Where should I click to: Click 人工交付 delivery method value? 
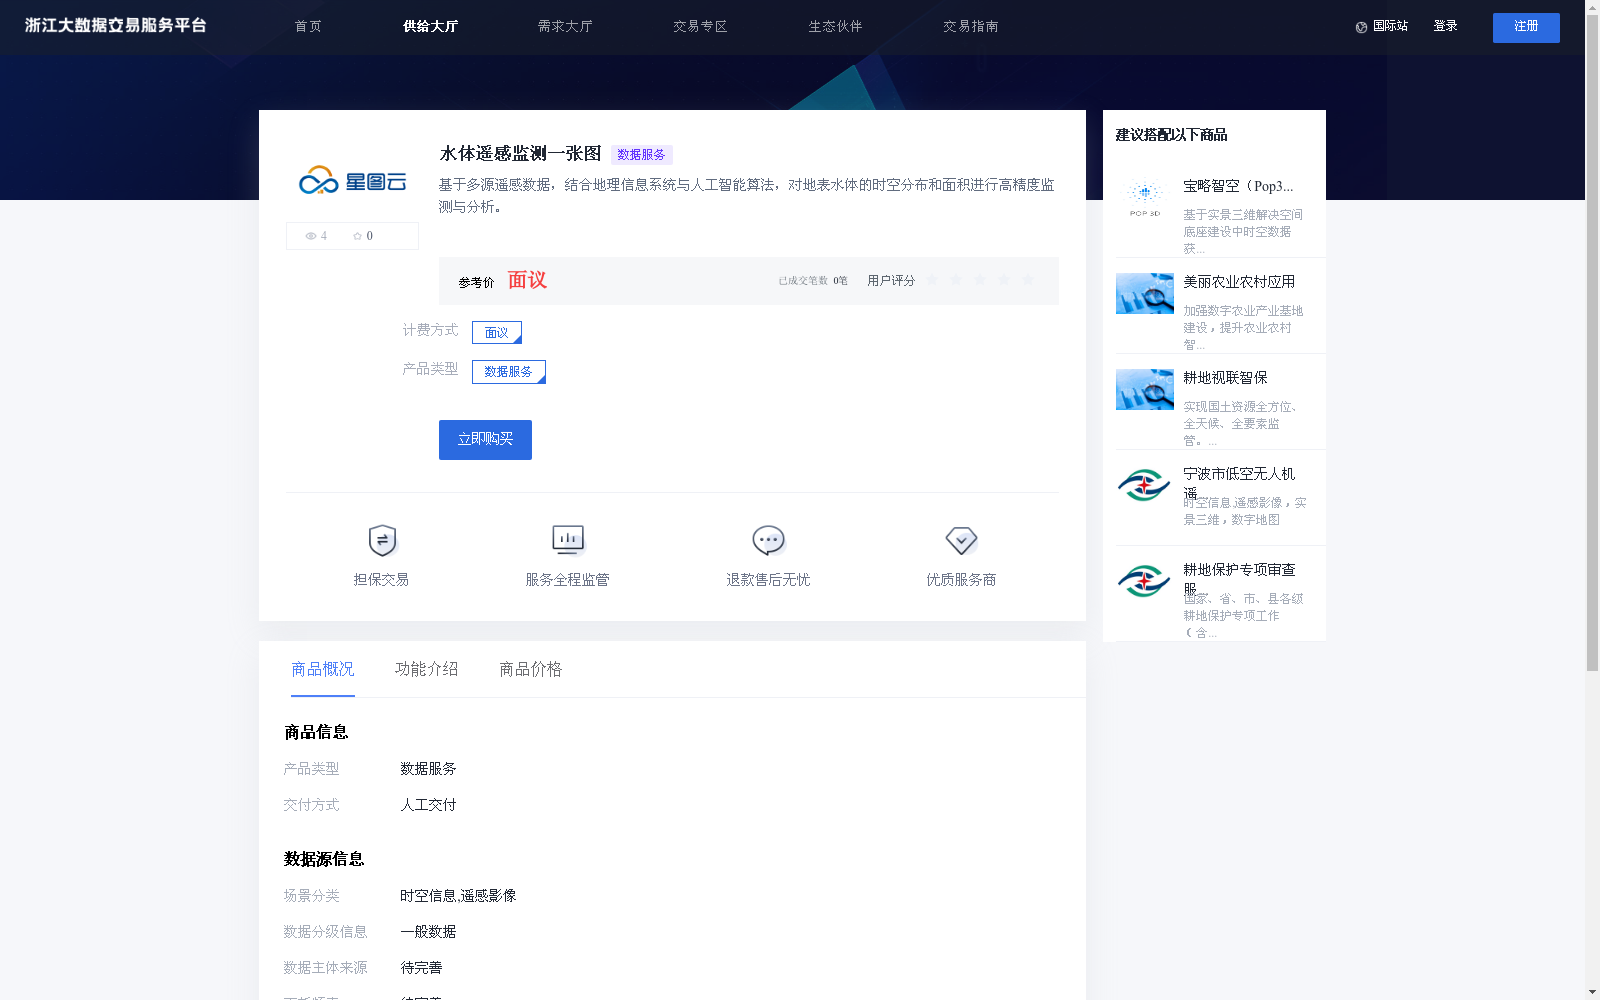428,805
